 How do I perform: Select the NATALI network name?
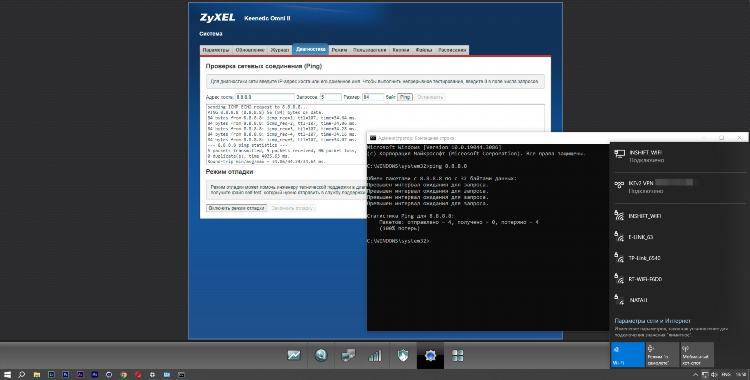pos(638,300)
